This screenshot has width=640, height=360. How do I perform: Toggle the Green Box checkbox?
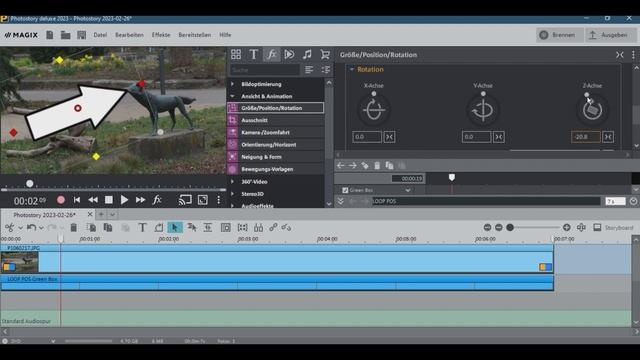(x=345, y=190)
